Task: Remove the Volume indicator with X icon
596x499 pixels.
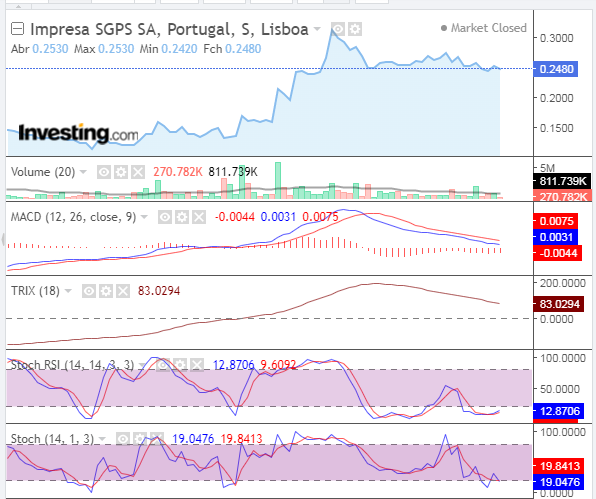Action: tap(138, 172)
